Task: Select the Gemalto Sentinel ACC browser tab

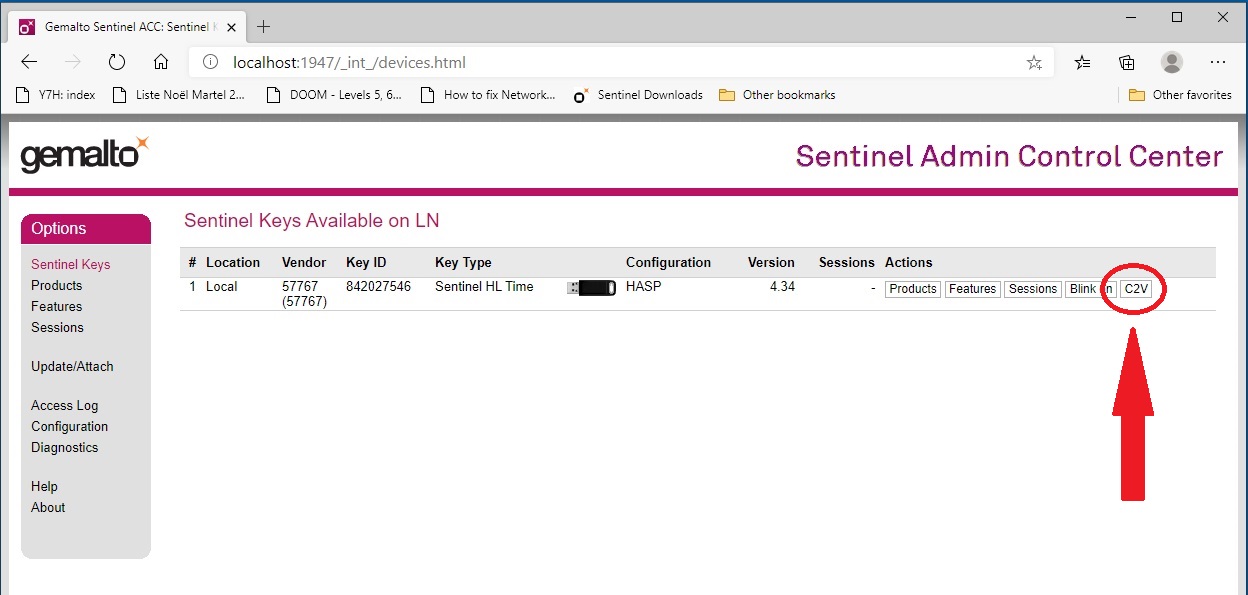Action: point(128,26)
